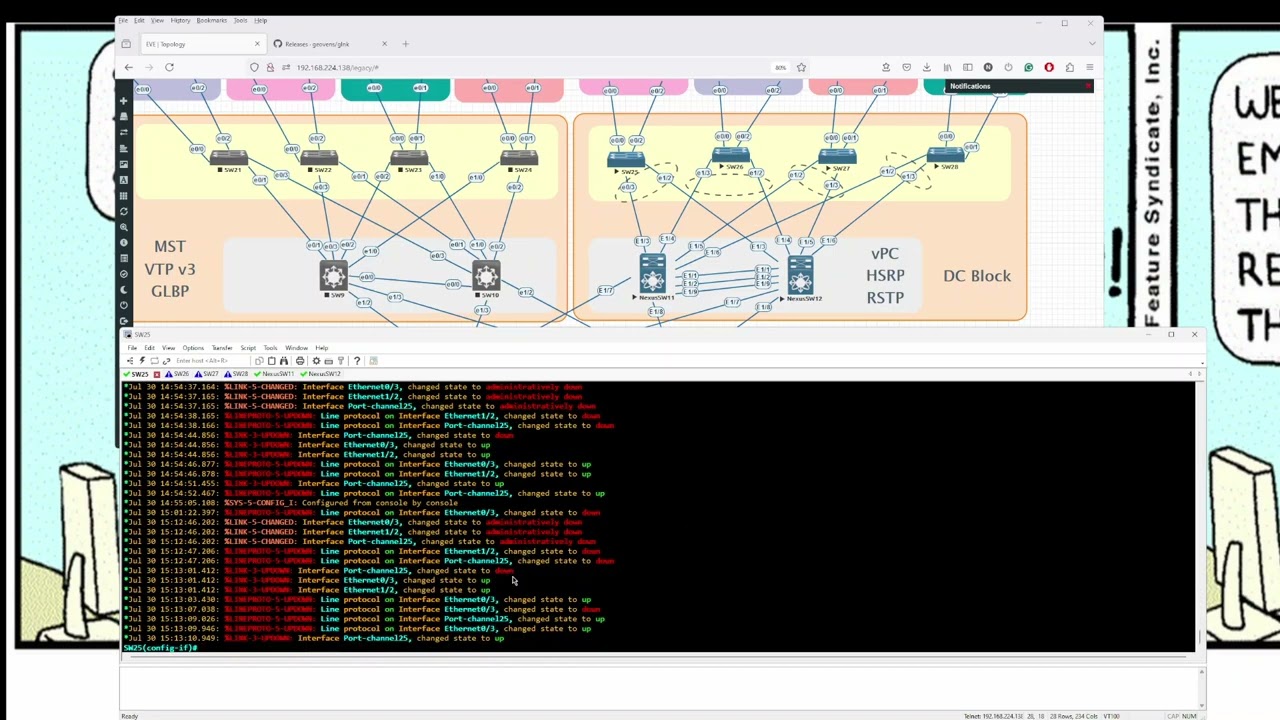Refresh the topology using the sidebar refresh icon

(x=124, y=211)
